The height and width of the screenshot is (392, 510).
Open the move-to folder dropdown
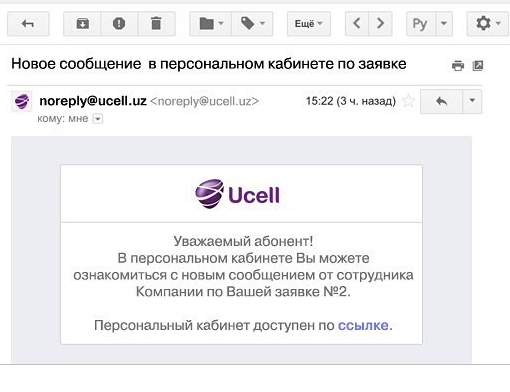[211, 24]
